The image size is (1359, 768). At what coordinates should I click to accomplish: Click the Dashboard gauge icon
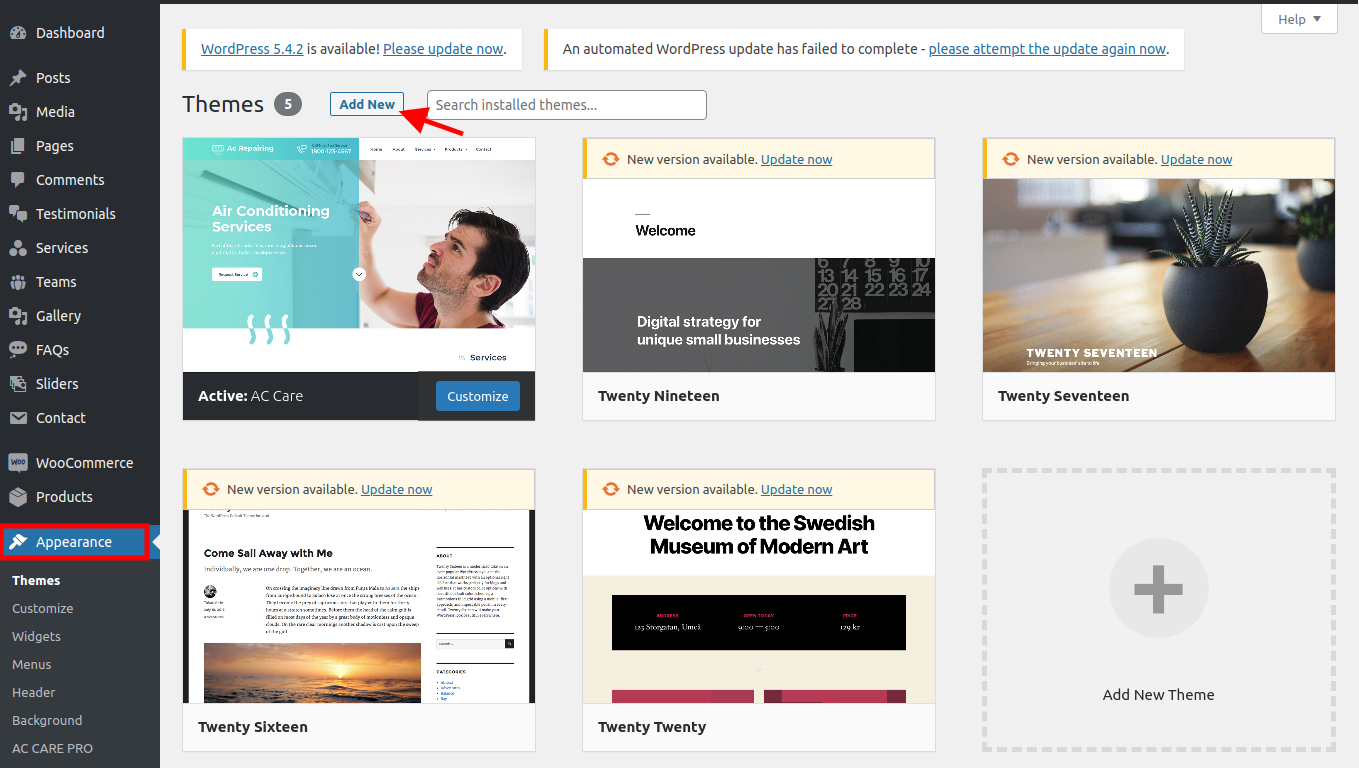click(x=18, y=33)
